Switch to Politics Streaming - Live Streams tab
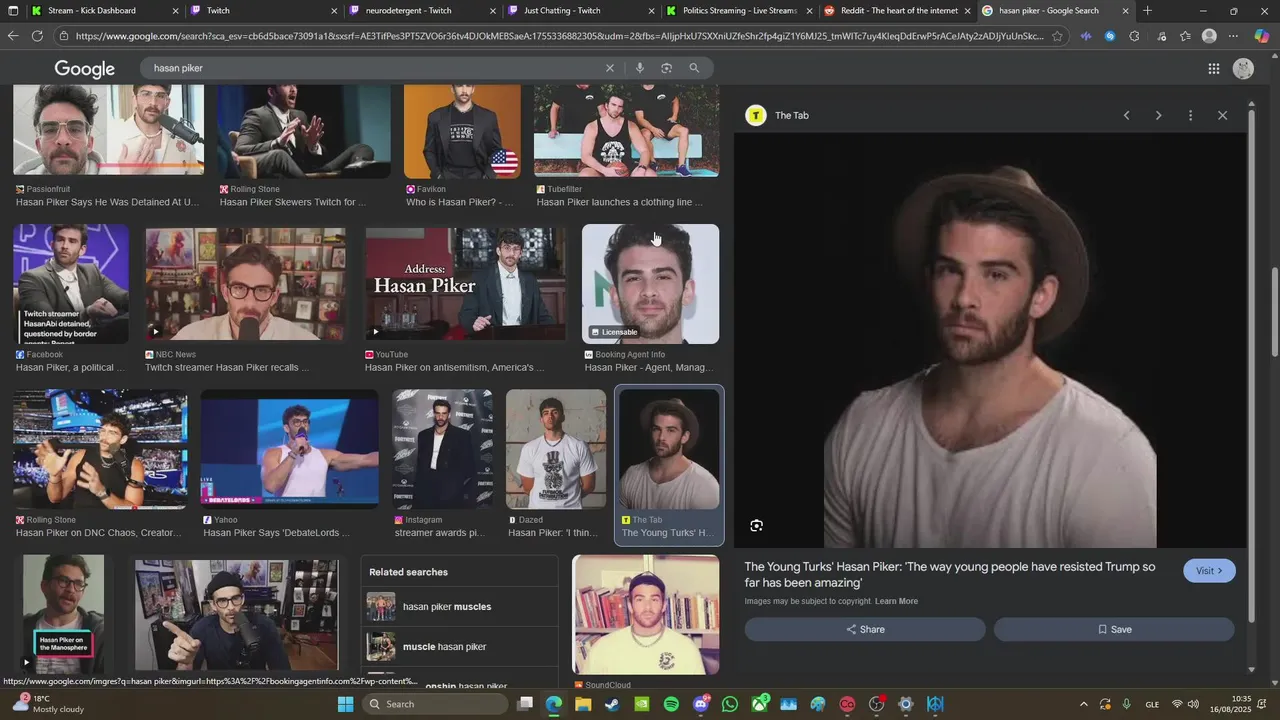This screenshot has width=1280, height=720. (739, 11)
